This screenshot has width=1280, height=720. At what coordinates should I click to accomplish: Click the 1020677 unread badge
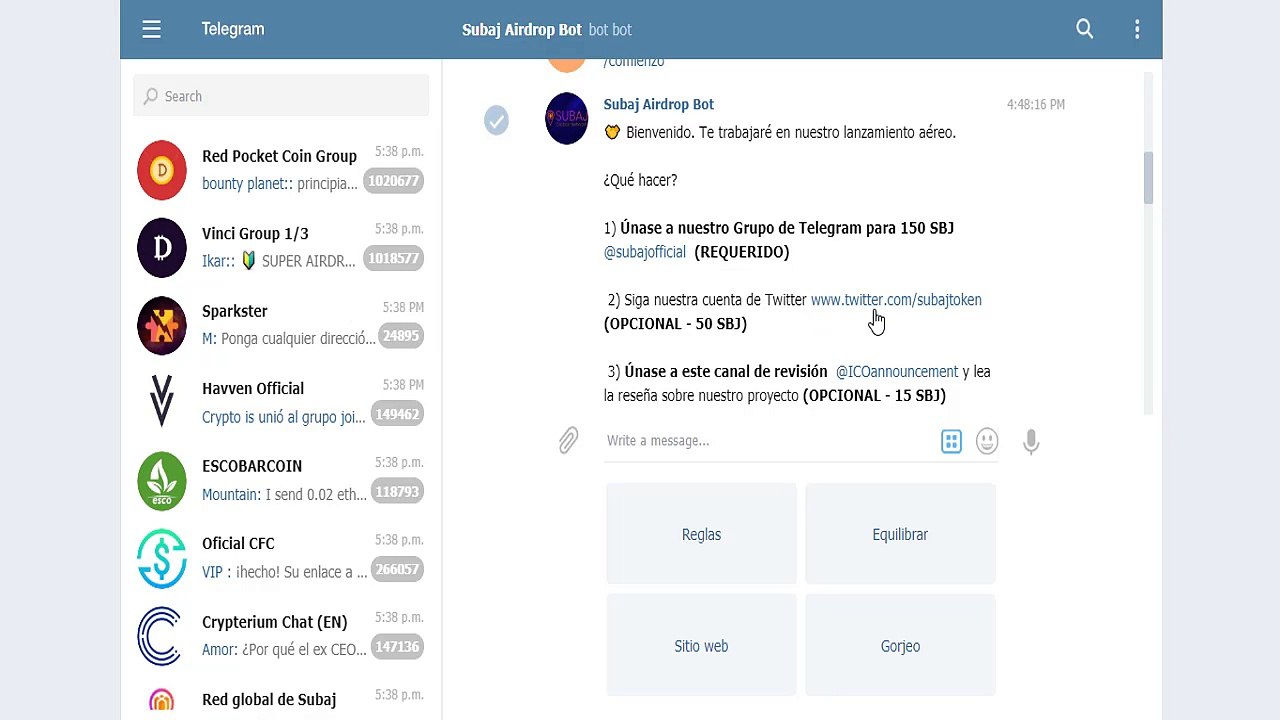393,181
